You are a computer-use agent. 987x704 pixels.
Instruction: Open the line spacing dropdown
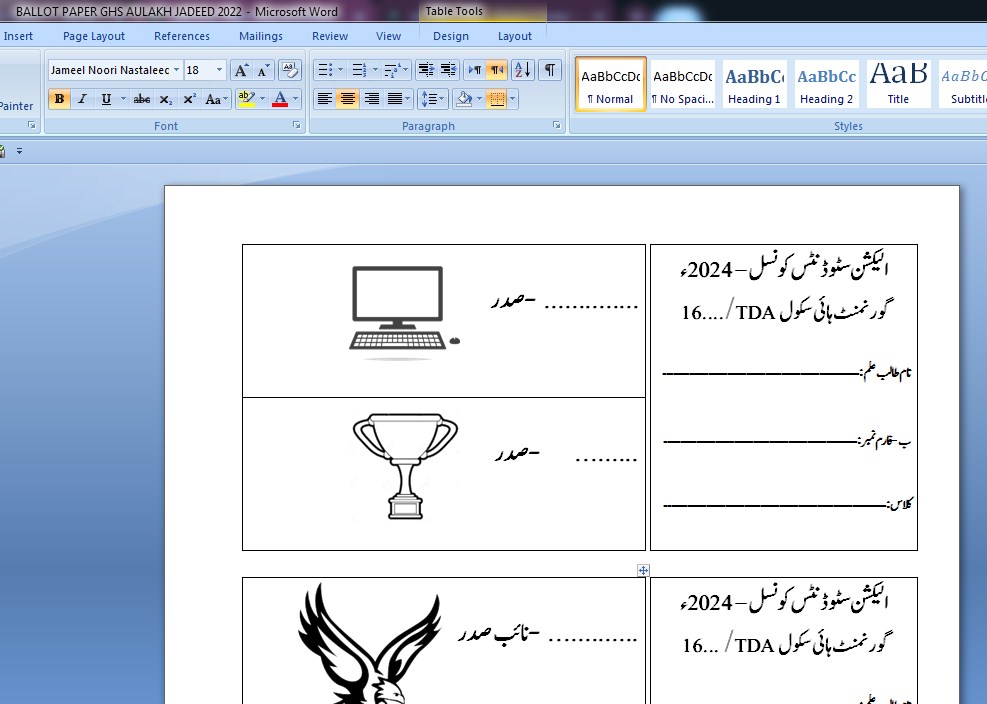[431, 99]
